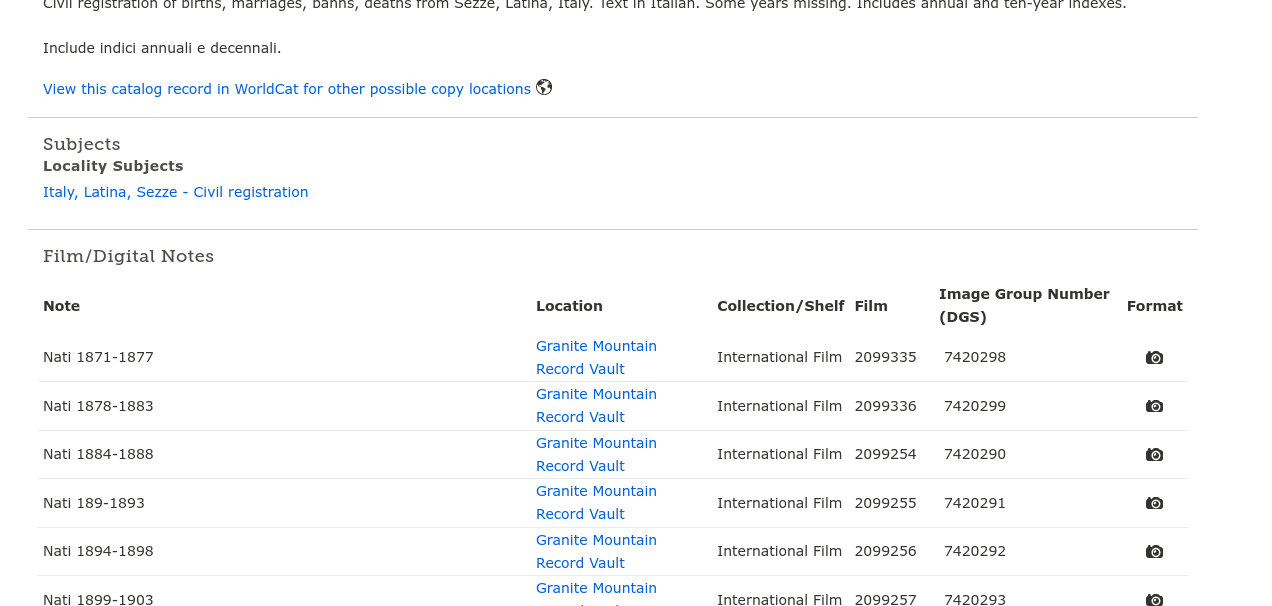Open Granite Mountain Record Vault for Nati 1894-1898

(x=596, y=551)
